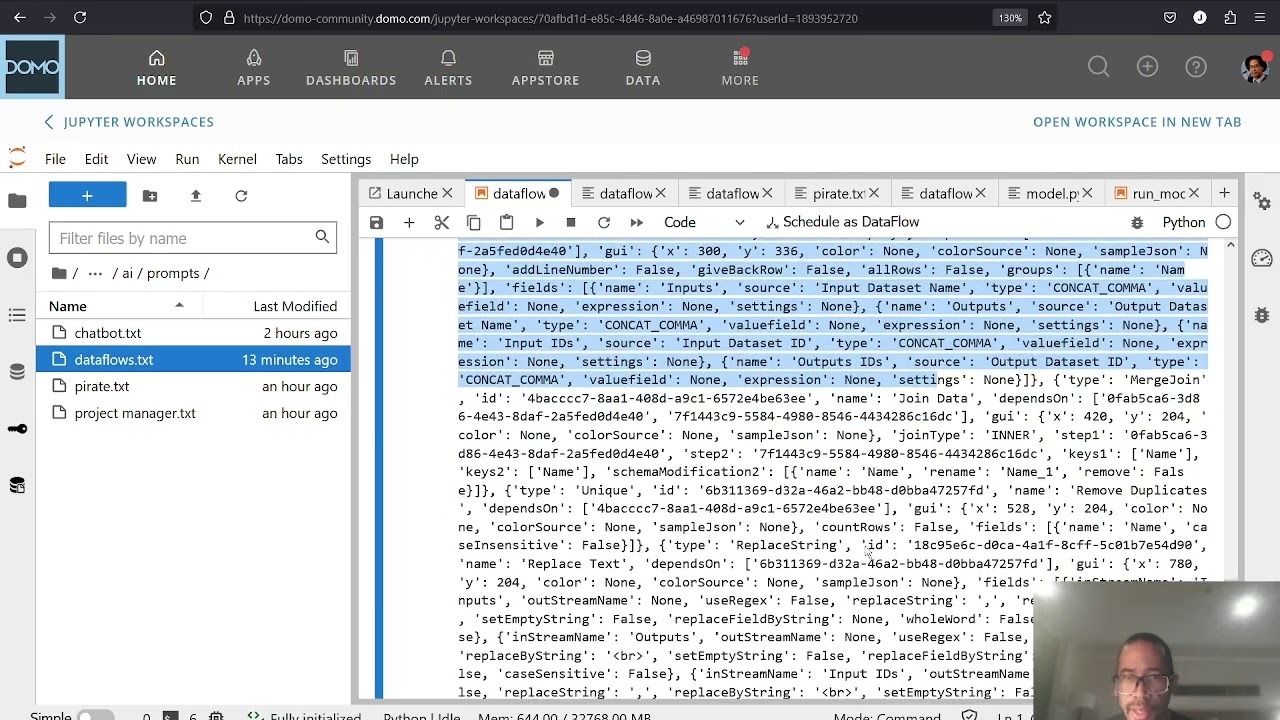Viewport: 1280px width, 720px height.
Task: Go back to Jupyter Workspaces
Action: click(129, 122)
